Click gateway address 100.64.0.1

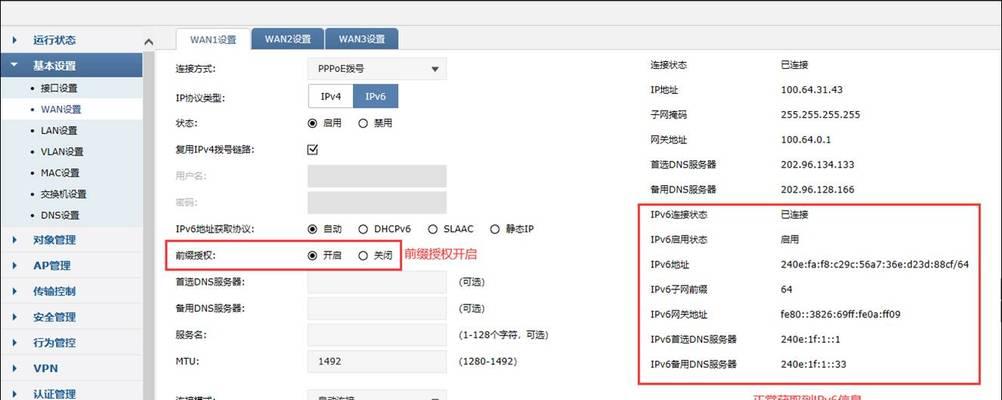pos(806,140)
